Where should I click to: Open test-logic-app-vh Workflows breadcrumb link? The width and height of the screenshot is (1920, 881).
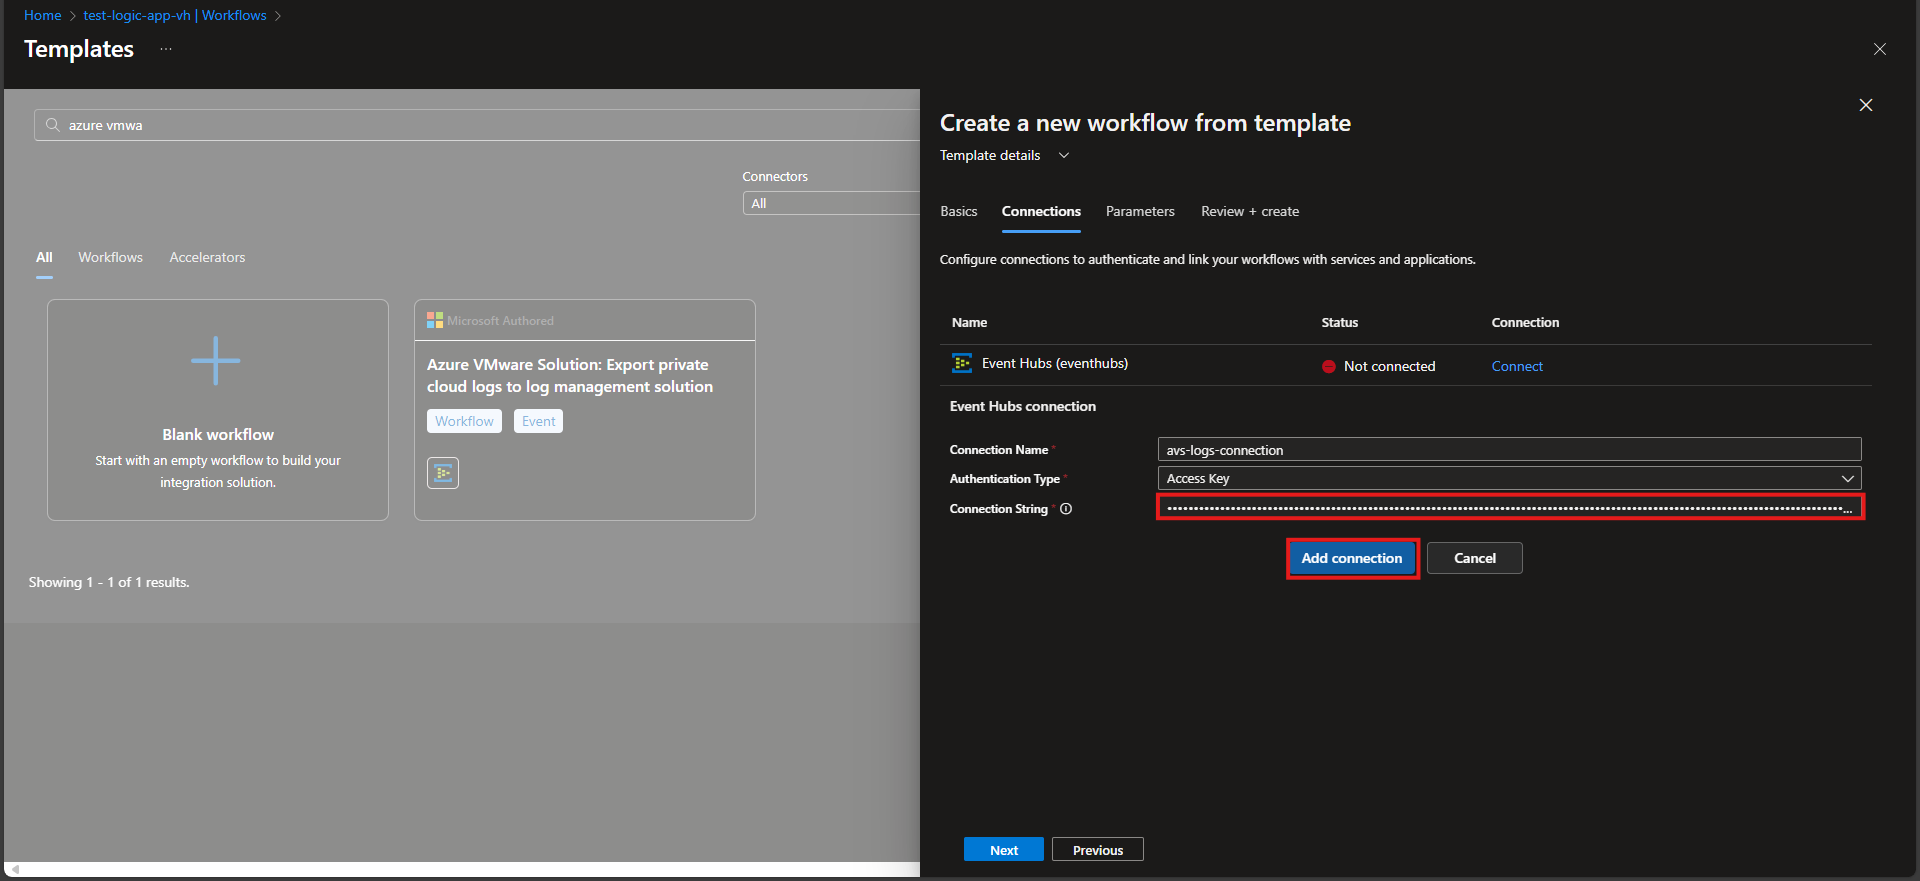pos(175,16)
